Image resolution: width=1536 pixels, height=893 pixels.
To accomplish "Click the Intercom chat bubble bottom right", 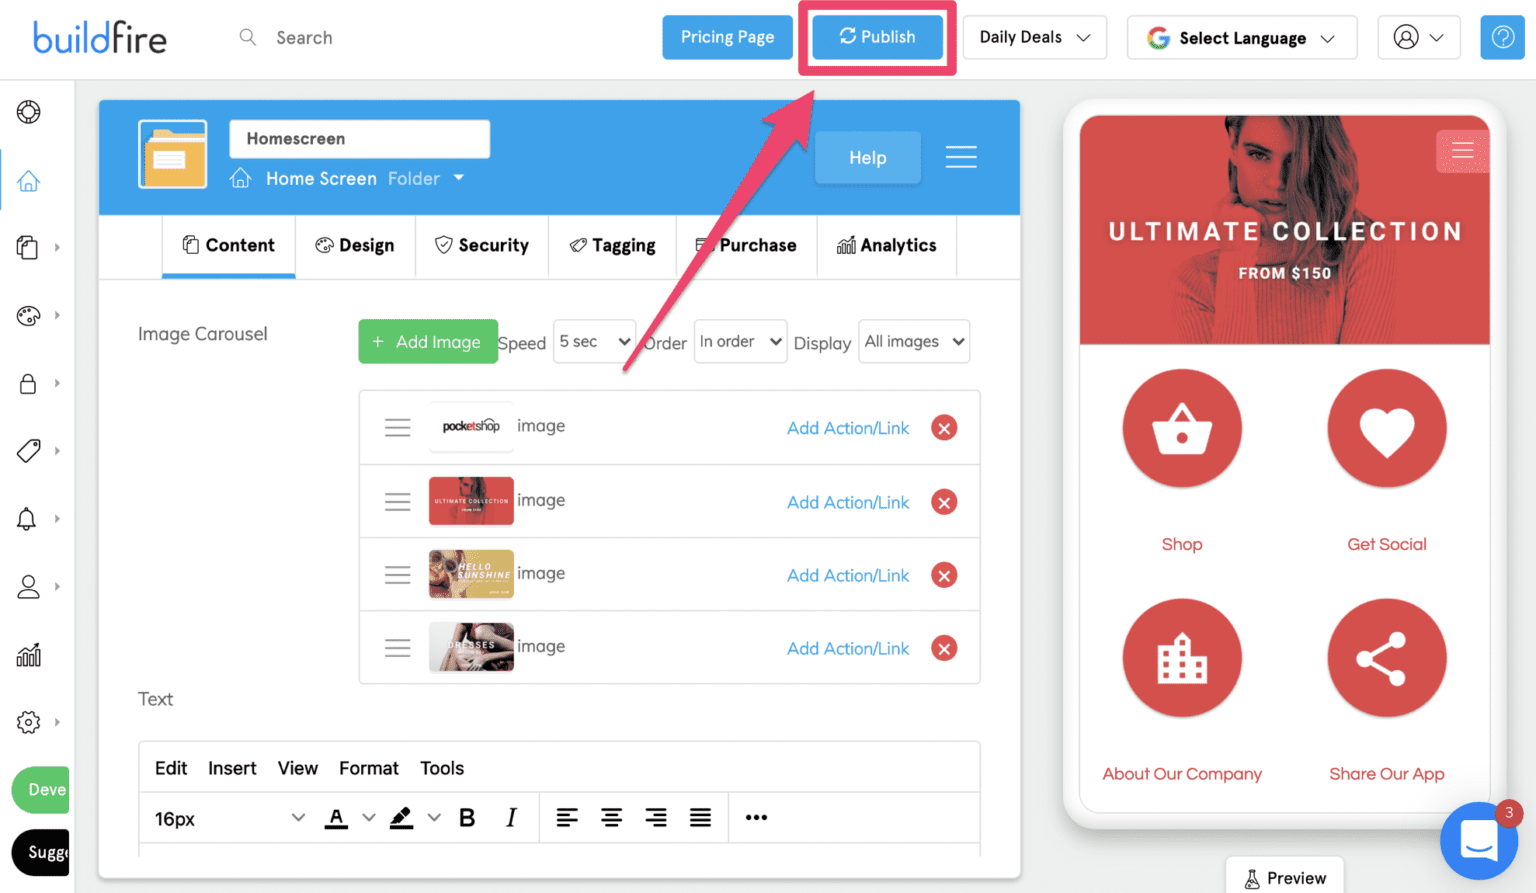I will pos(1479,841).
